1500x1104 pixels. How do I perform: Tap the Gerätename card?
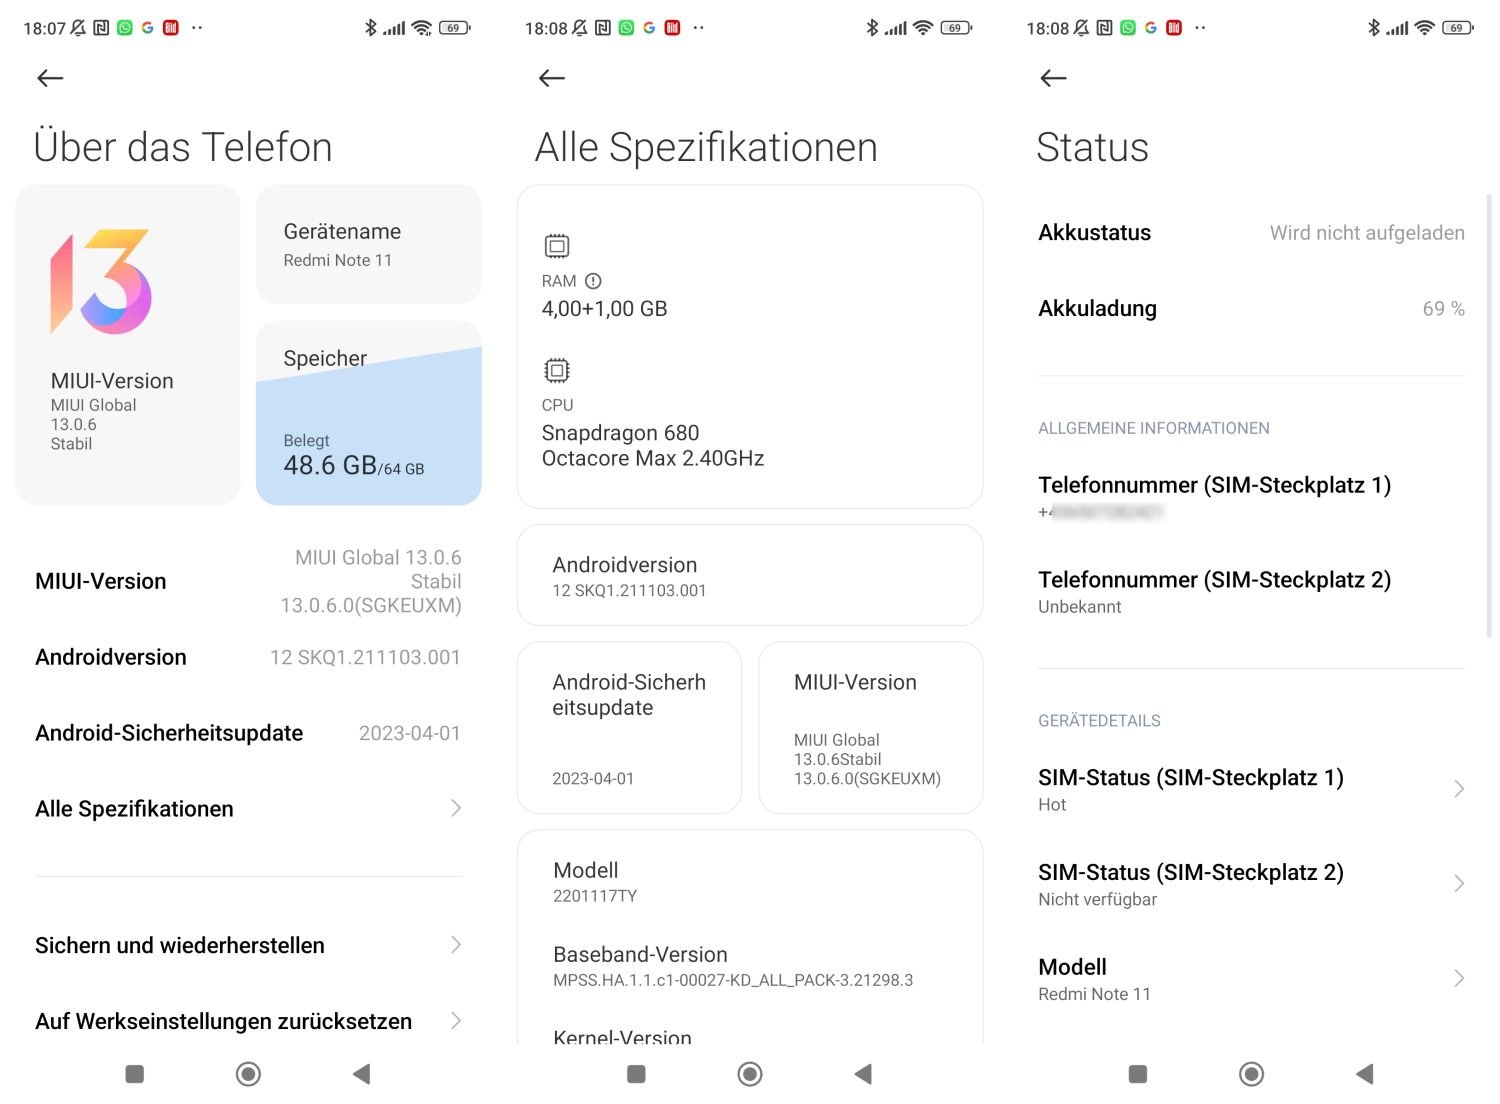point(369,244)
